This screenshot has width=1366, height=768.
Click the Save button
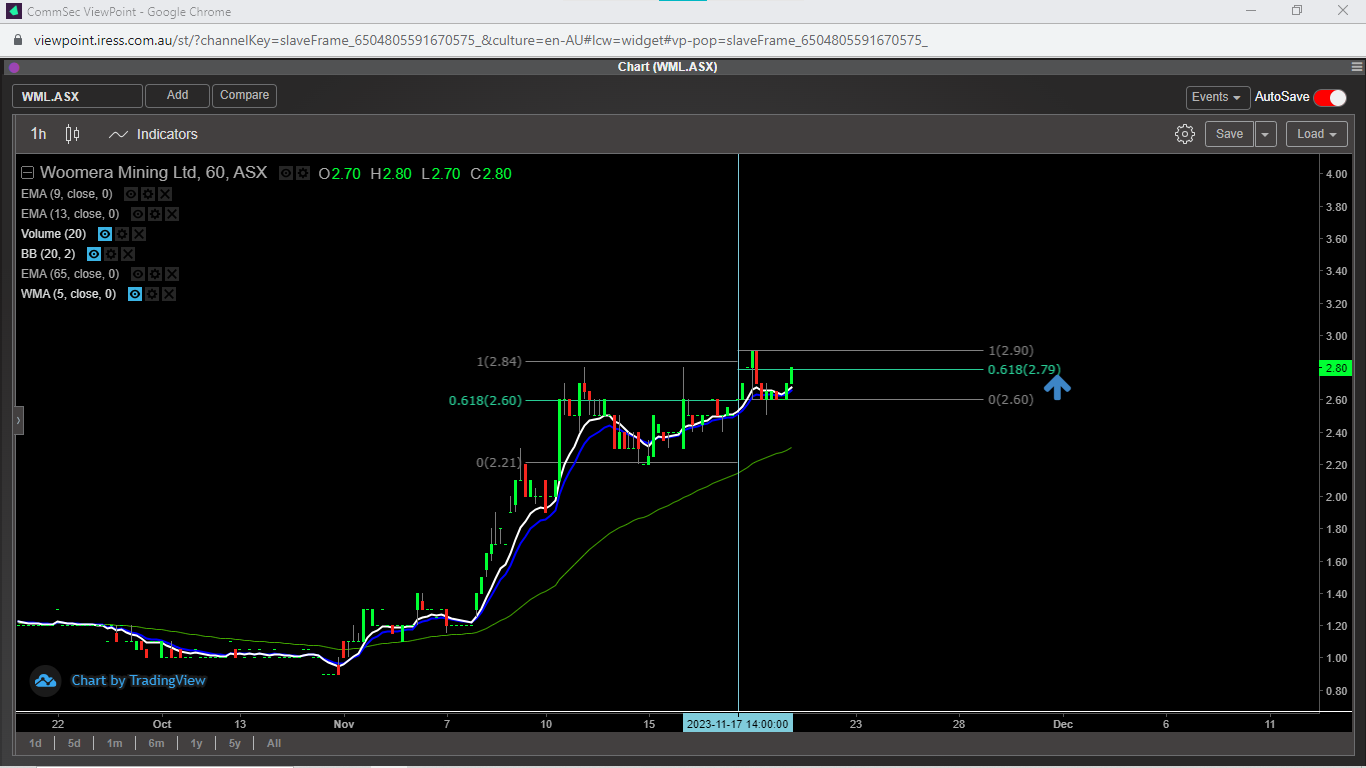click(1229, 134)
